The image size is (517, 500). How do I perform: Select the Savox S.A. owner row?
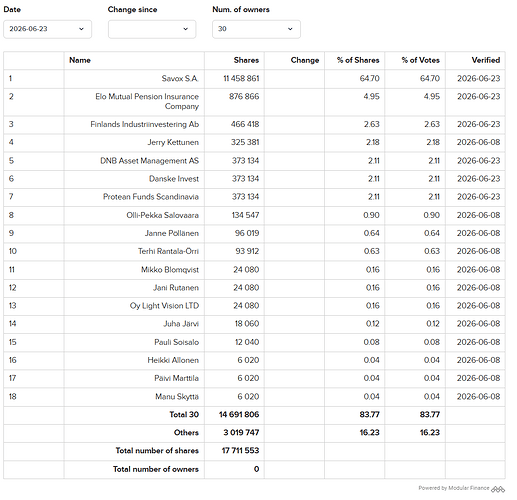point(254,79)
